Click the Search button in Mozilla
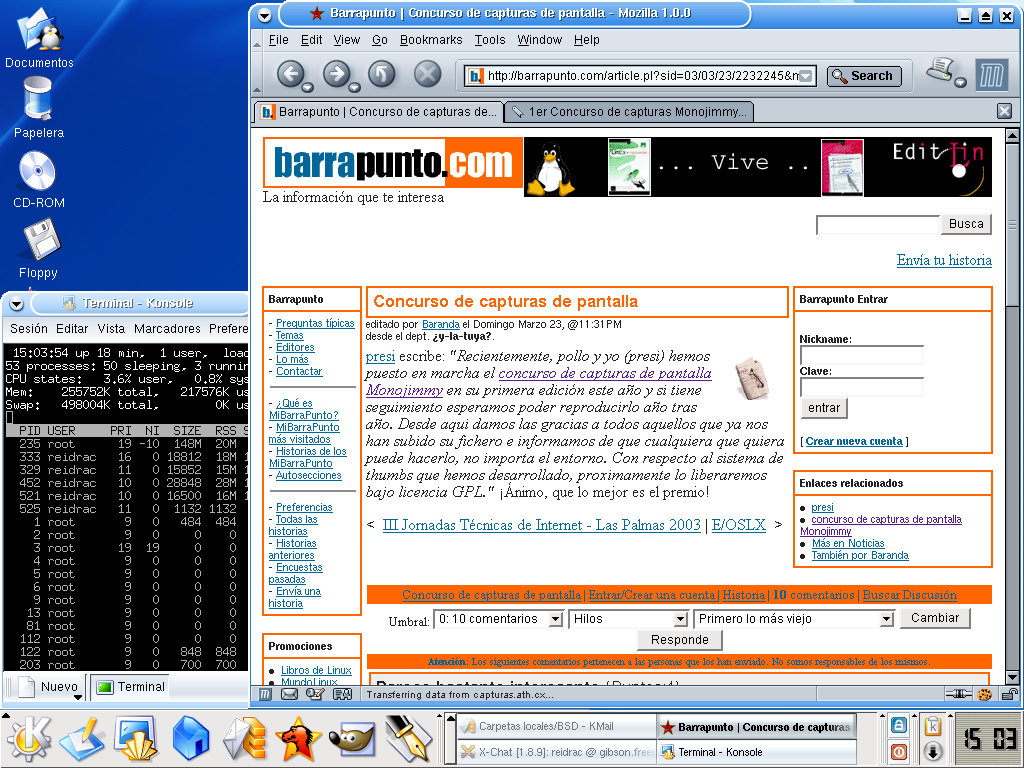 pos(864,76)
